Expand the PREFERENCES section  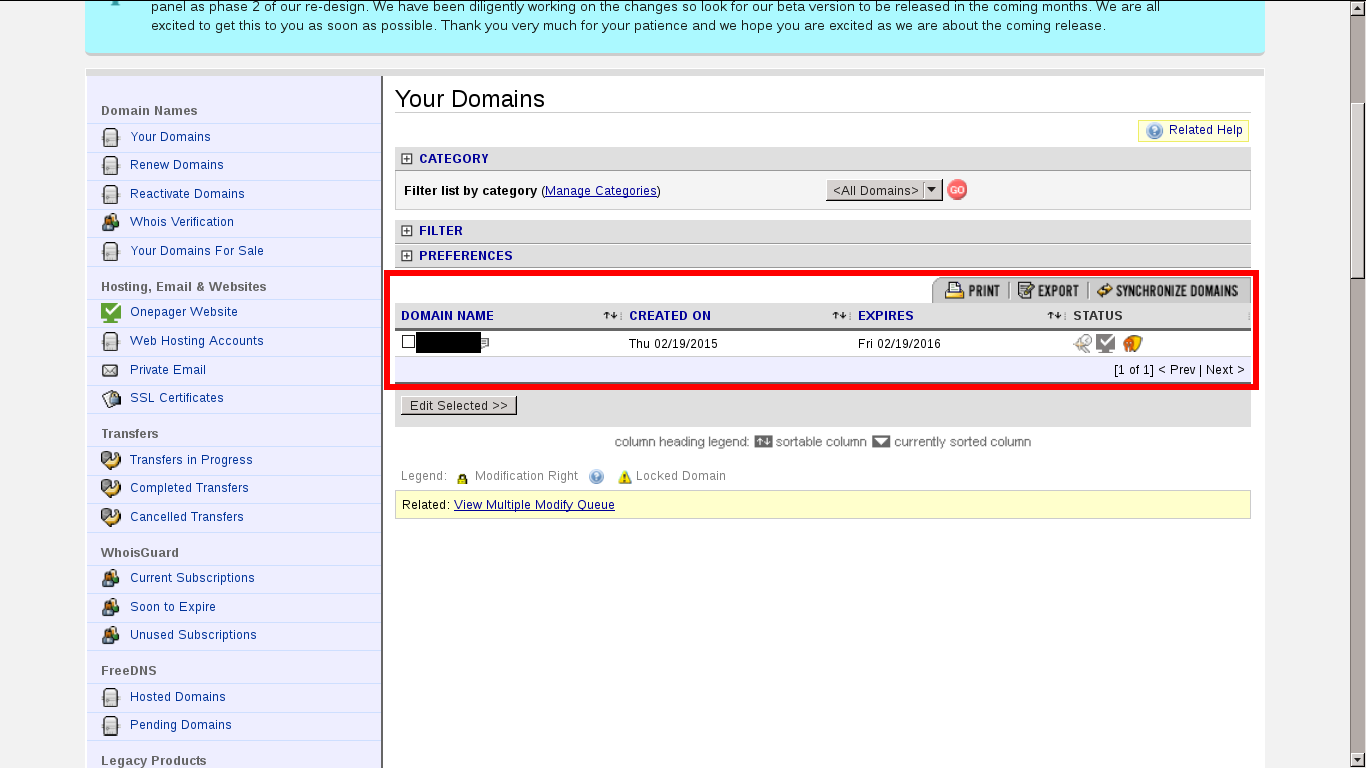pyautogui.click(x=406, y=256)
